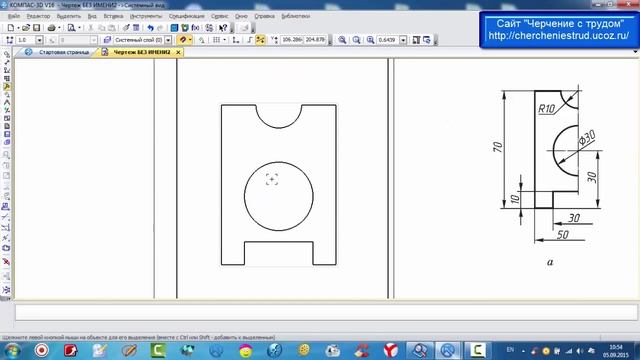Open the Инструменты menu
Viewport: 640px width, 360px height.
click(146, 16)
